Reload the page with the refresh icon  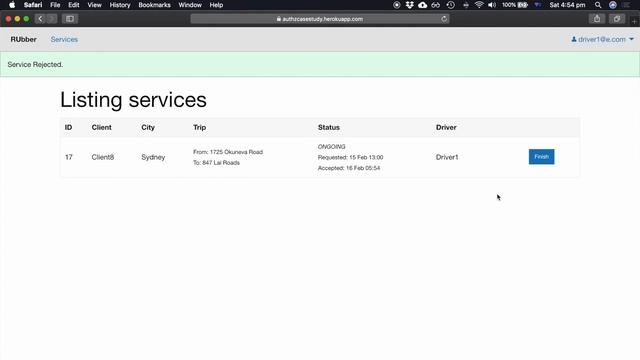[x=444, y=19]
